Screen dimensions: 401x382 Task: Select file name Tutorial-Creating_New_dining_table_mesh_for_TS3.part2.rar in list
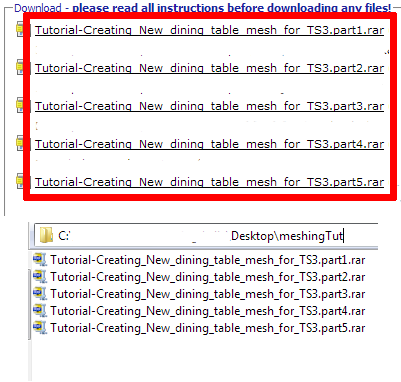[x=208, y=277]
